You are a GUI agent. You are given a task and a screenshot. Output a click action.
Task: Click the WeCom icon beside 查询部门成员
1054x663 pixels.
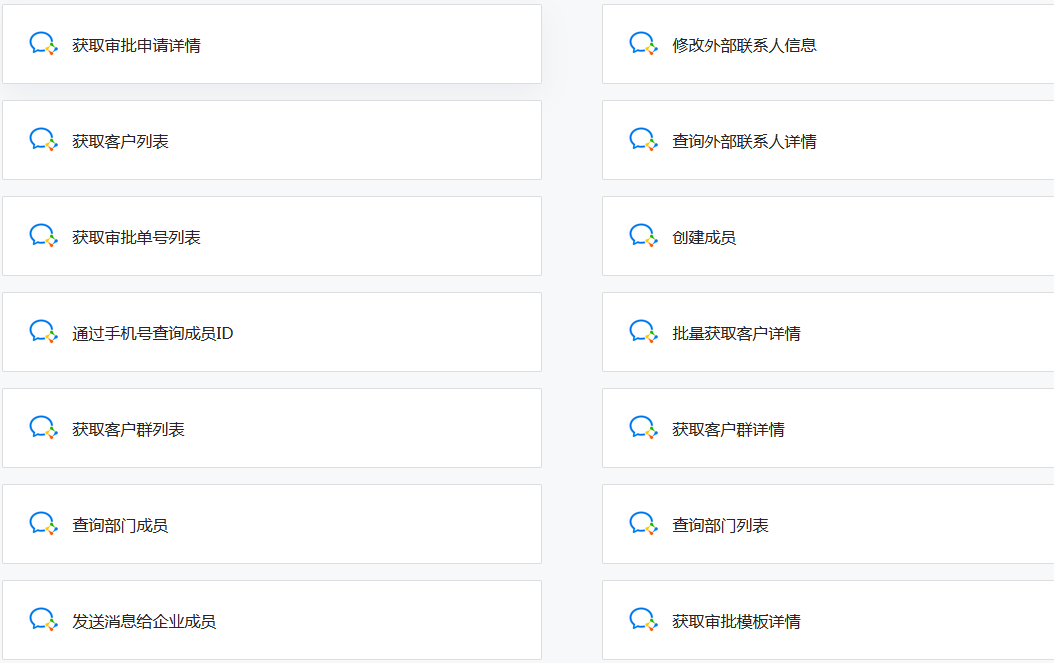[x=43, y=524]
